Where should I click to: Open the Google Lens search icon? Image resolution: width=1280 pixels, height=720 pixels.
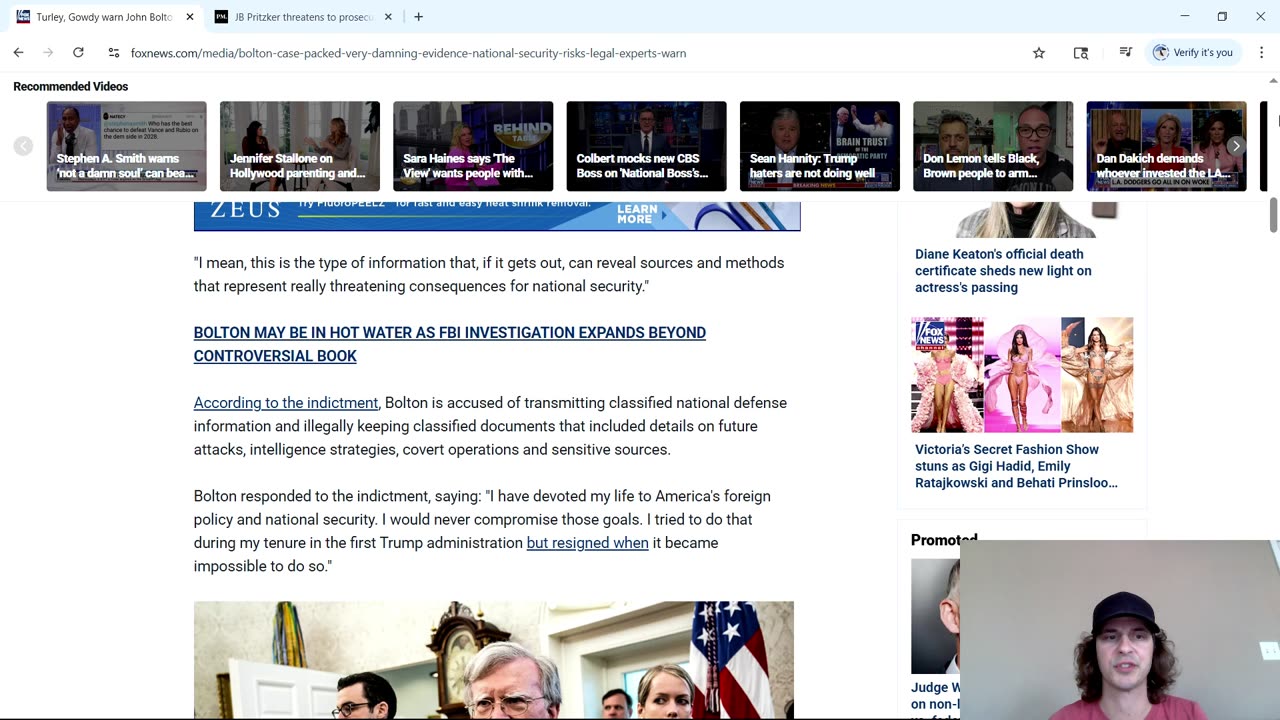tap(1081, 53)
